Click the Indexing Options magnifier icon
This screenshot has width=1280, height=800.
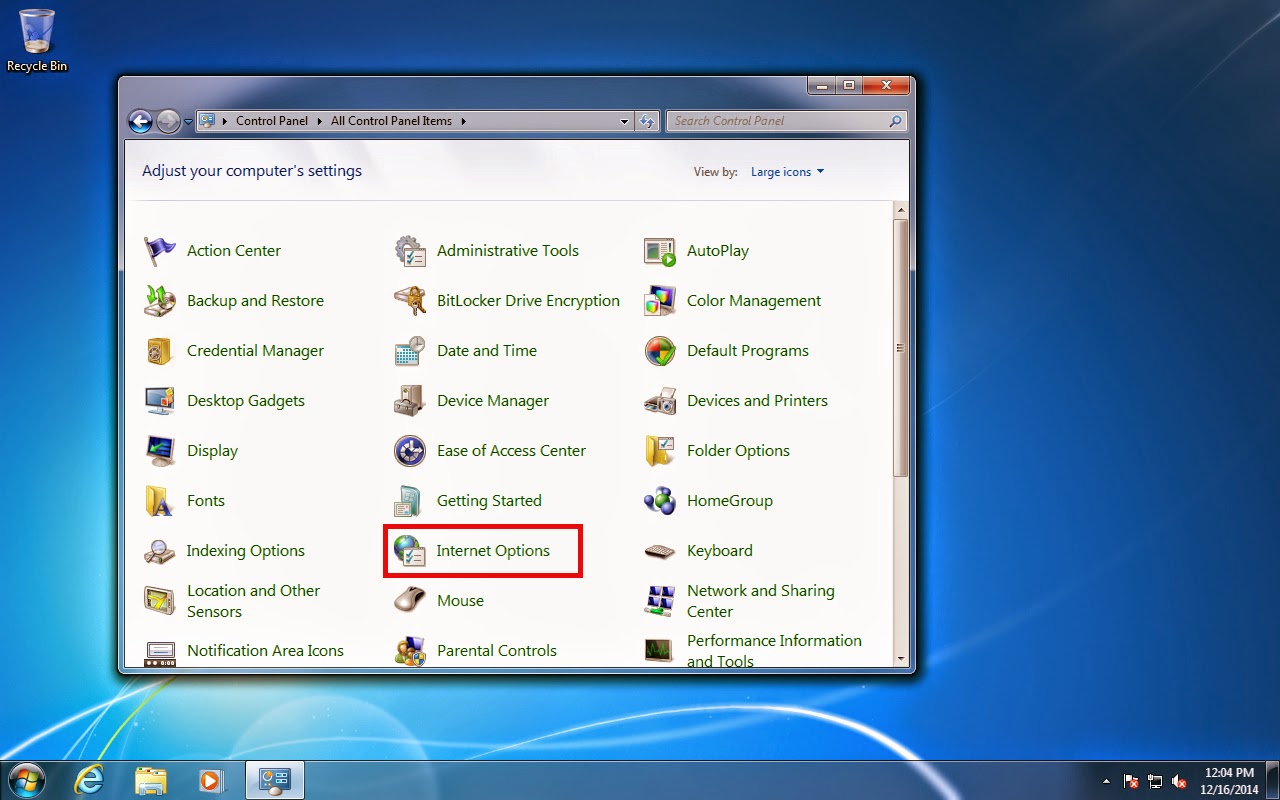click(x=160, y=551)
